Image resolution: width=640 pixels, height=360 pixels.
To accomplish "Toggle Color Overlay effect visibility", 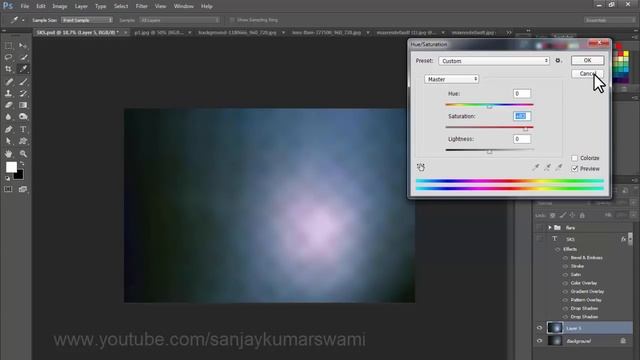I will (x=565, y=283).
